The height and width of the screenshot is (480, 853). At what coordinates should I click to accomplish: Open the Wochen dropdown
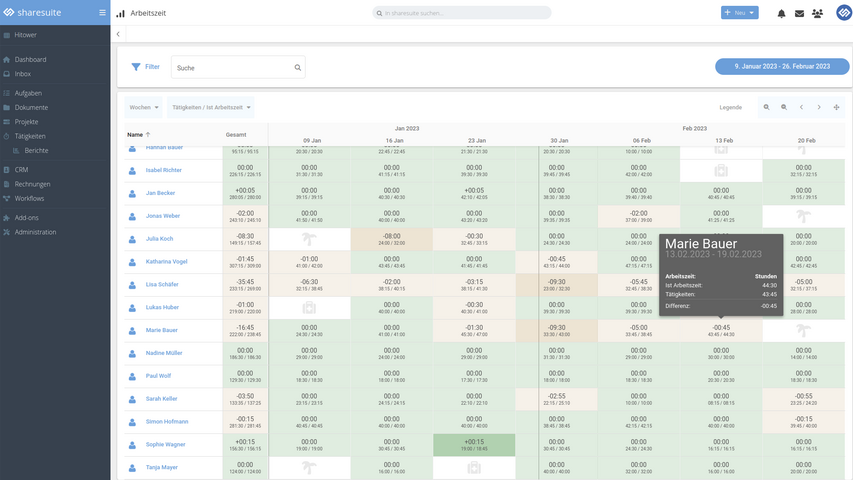[144, 107]
